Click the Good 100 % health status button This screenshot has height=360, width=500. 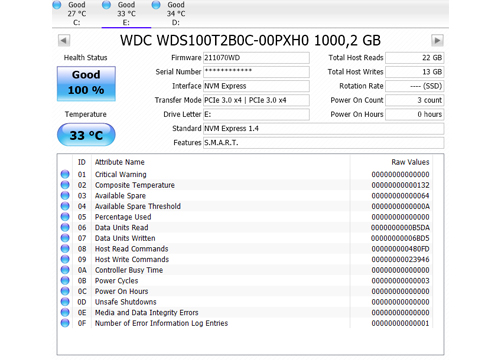(x=86, y=83)
